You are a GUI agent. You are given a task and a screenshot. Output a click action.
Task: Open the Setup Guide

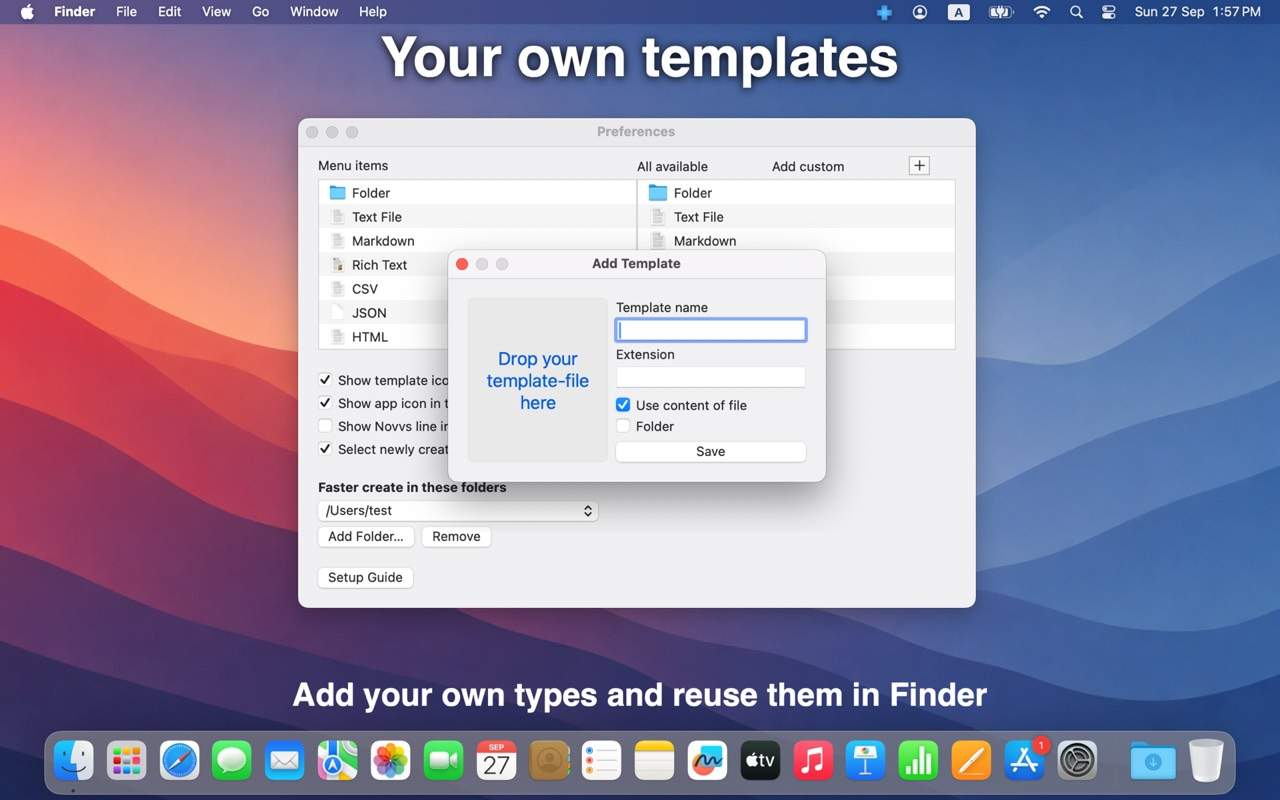pos(365,578)
